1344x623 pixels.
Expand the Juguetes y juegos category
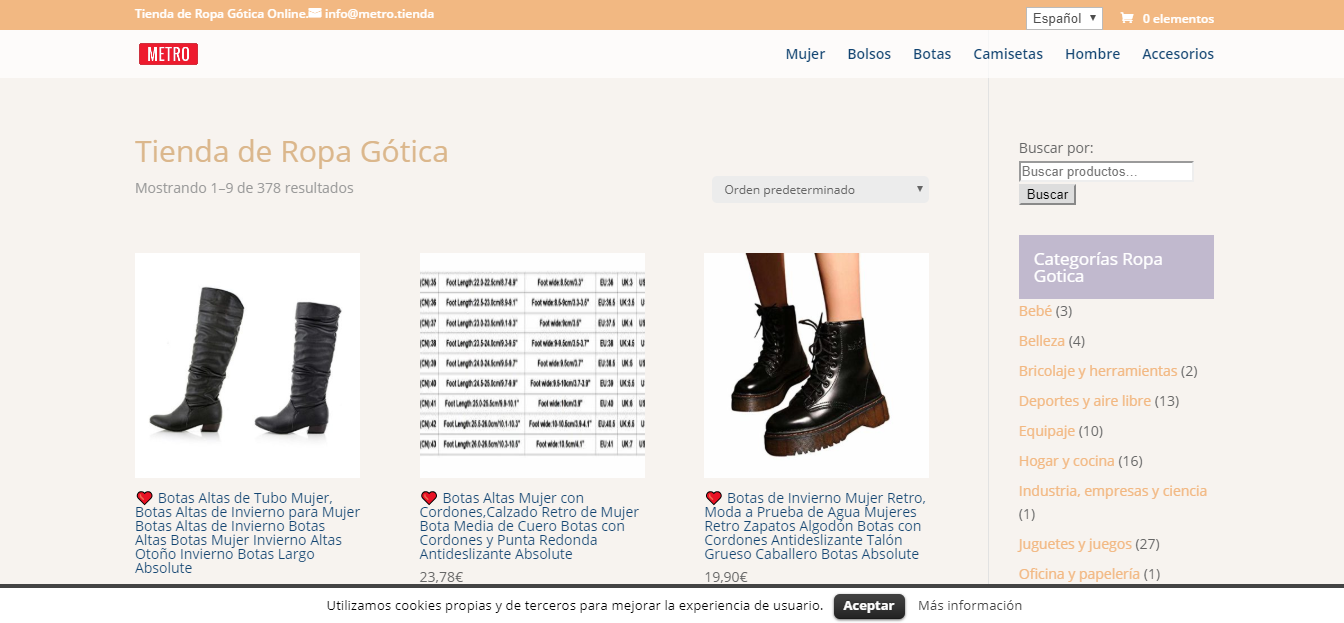(x=1075, y=543)
